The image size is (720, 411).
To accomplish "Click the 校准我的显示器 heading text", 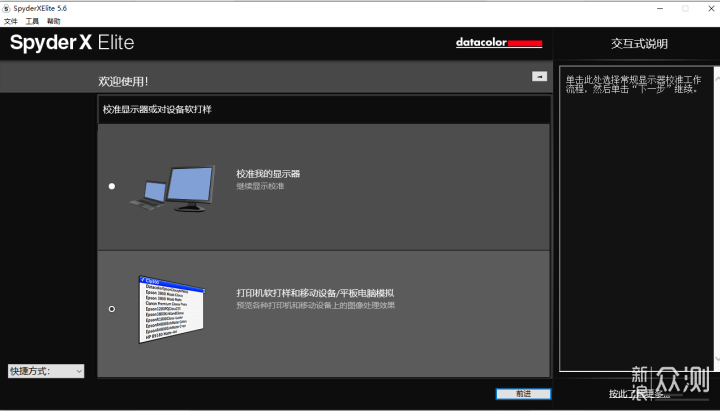I will click(268, 174).
